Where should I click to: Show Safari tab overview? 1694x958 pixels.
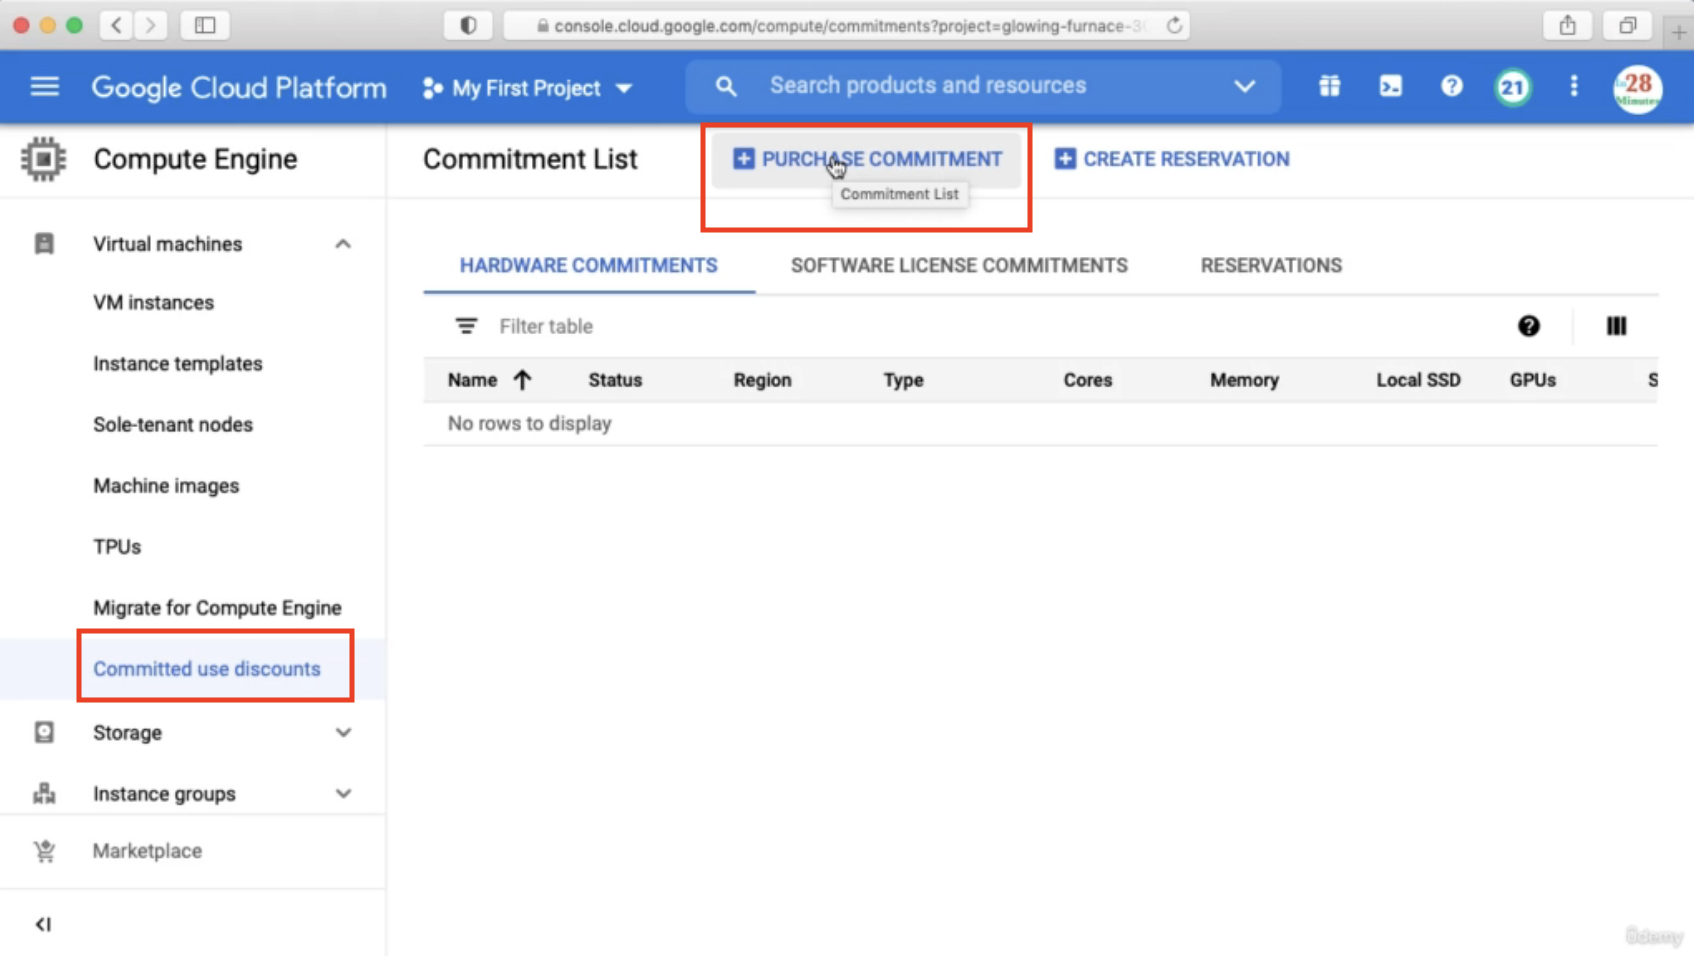[x=1627, y=25]
